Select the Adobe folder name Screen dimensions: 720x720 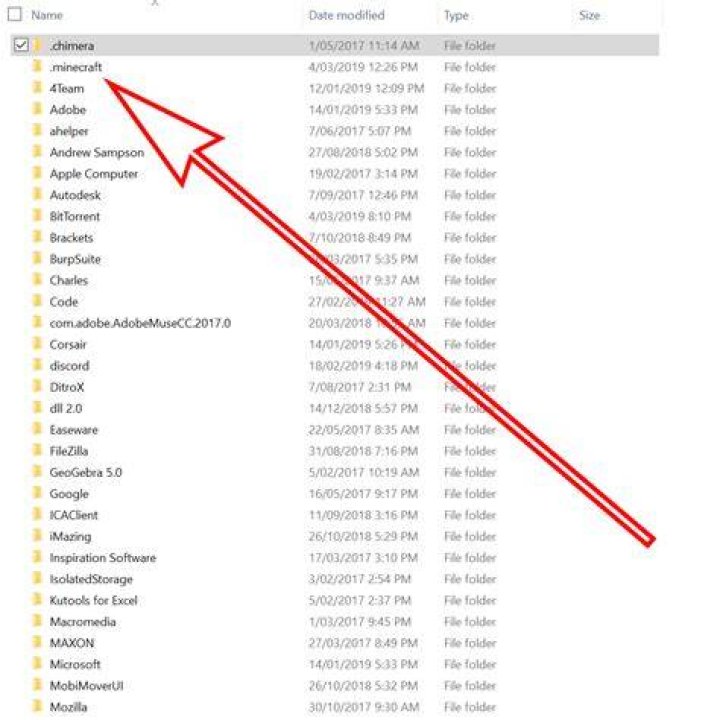(68, 110)
